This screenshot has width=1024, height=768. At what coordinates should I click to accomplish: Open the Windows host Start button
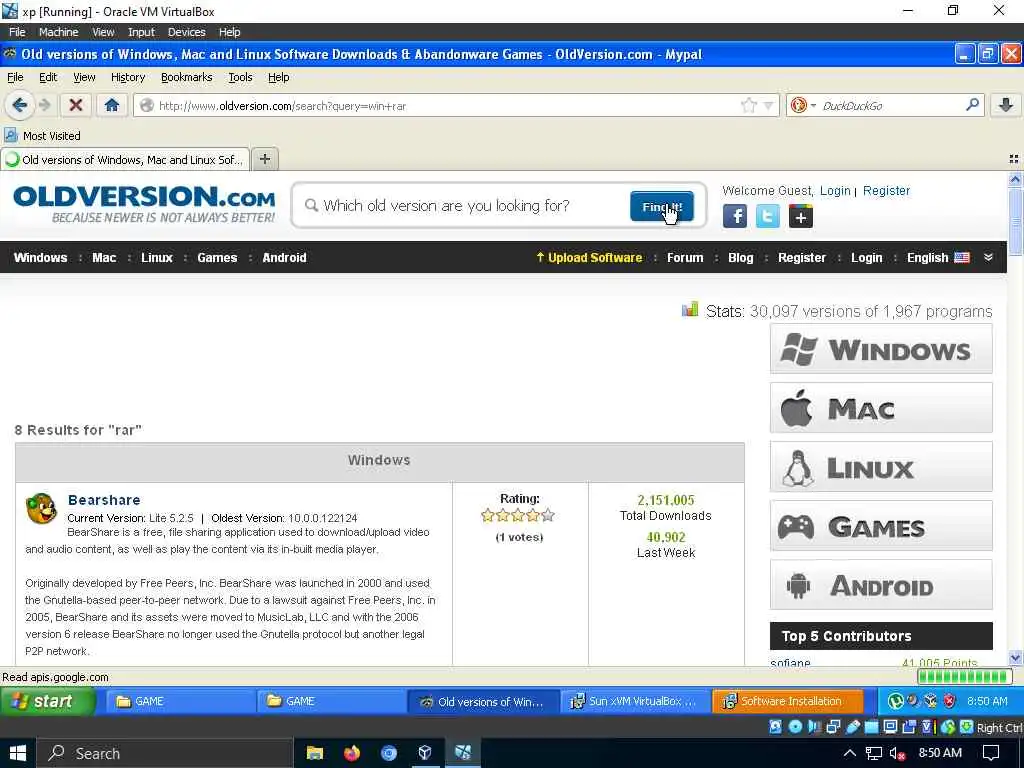pyautogui.click(x=18, y=753)
